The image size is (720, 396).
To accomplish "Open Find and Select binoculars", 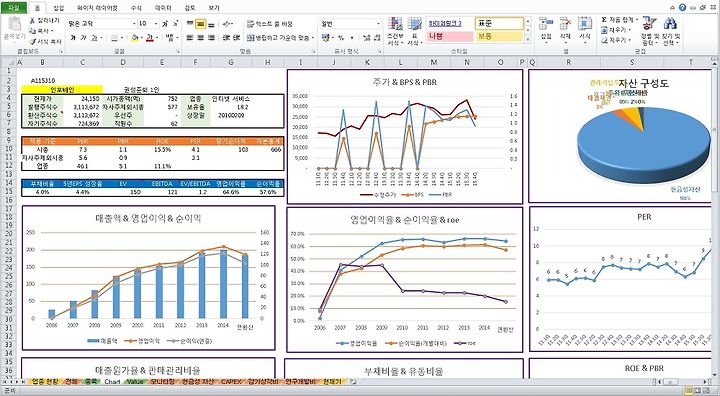I will (670, 32).
